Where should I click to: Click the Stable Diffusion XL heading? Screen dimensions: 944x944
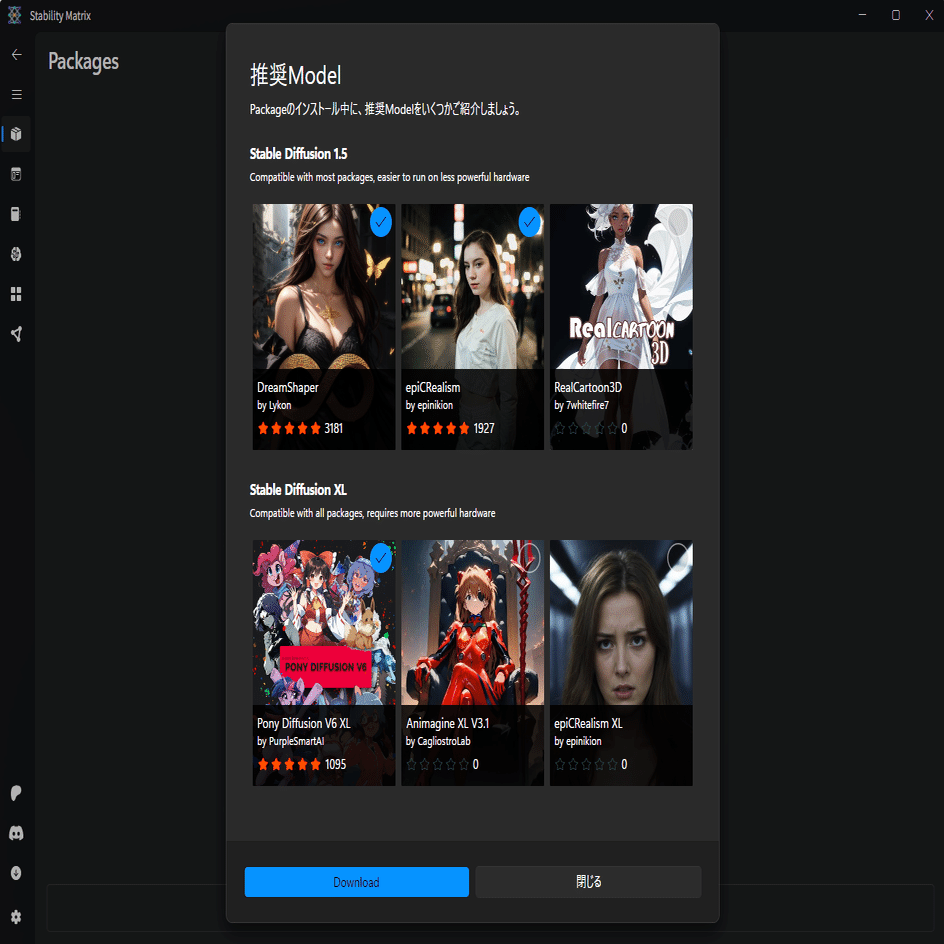(x=298, y=489)
